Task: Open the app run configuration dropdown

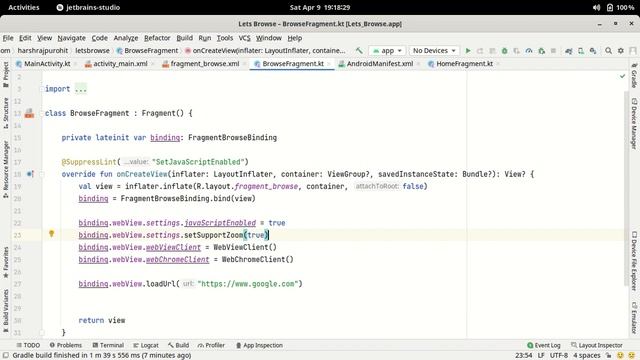Action: click(387, 51)
